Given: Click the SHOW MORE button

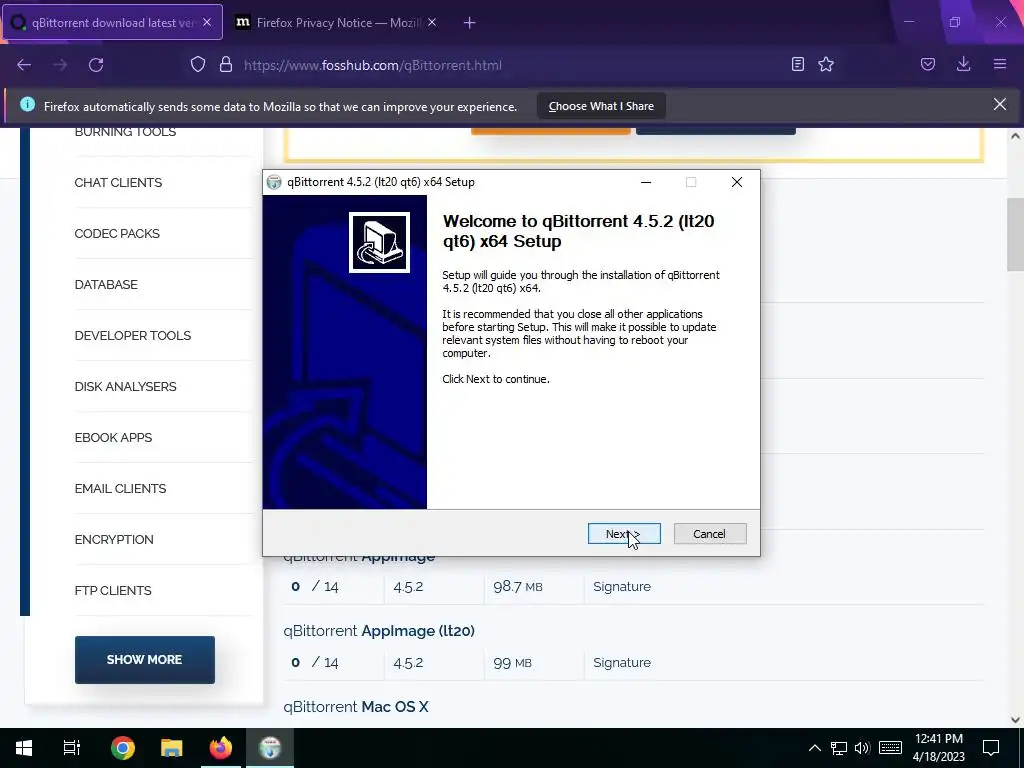Looking at the screenshot, I should [x=144, y=660].
